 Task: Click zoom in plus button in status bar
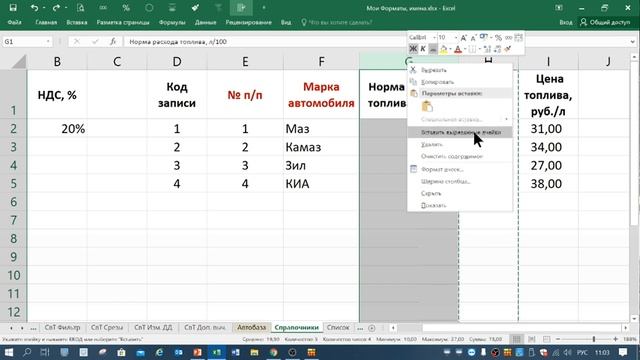pyautogui.click(x=616, y=339)
